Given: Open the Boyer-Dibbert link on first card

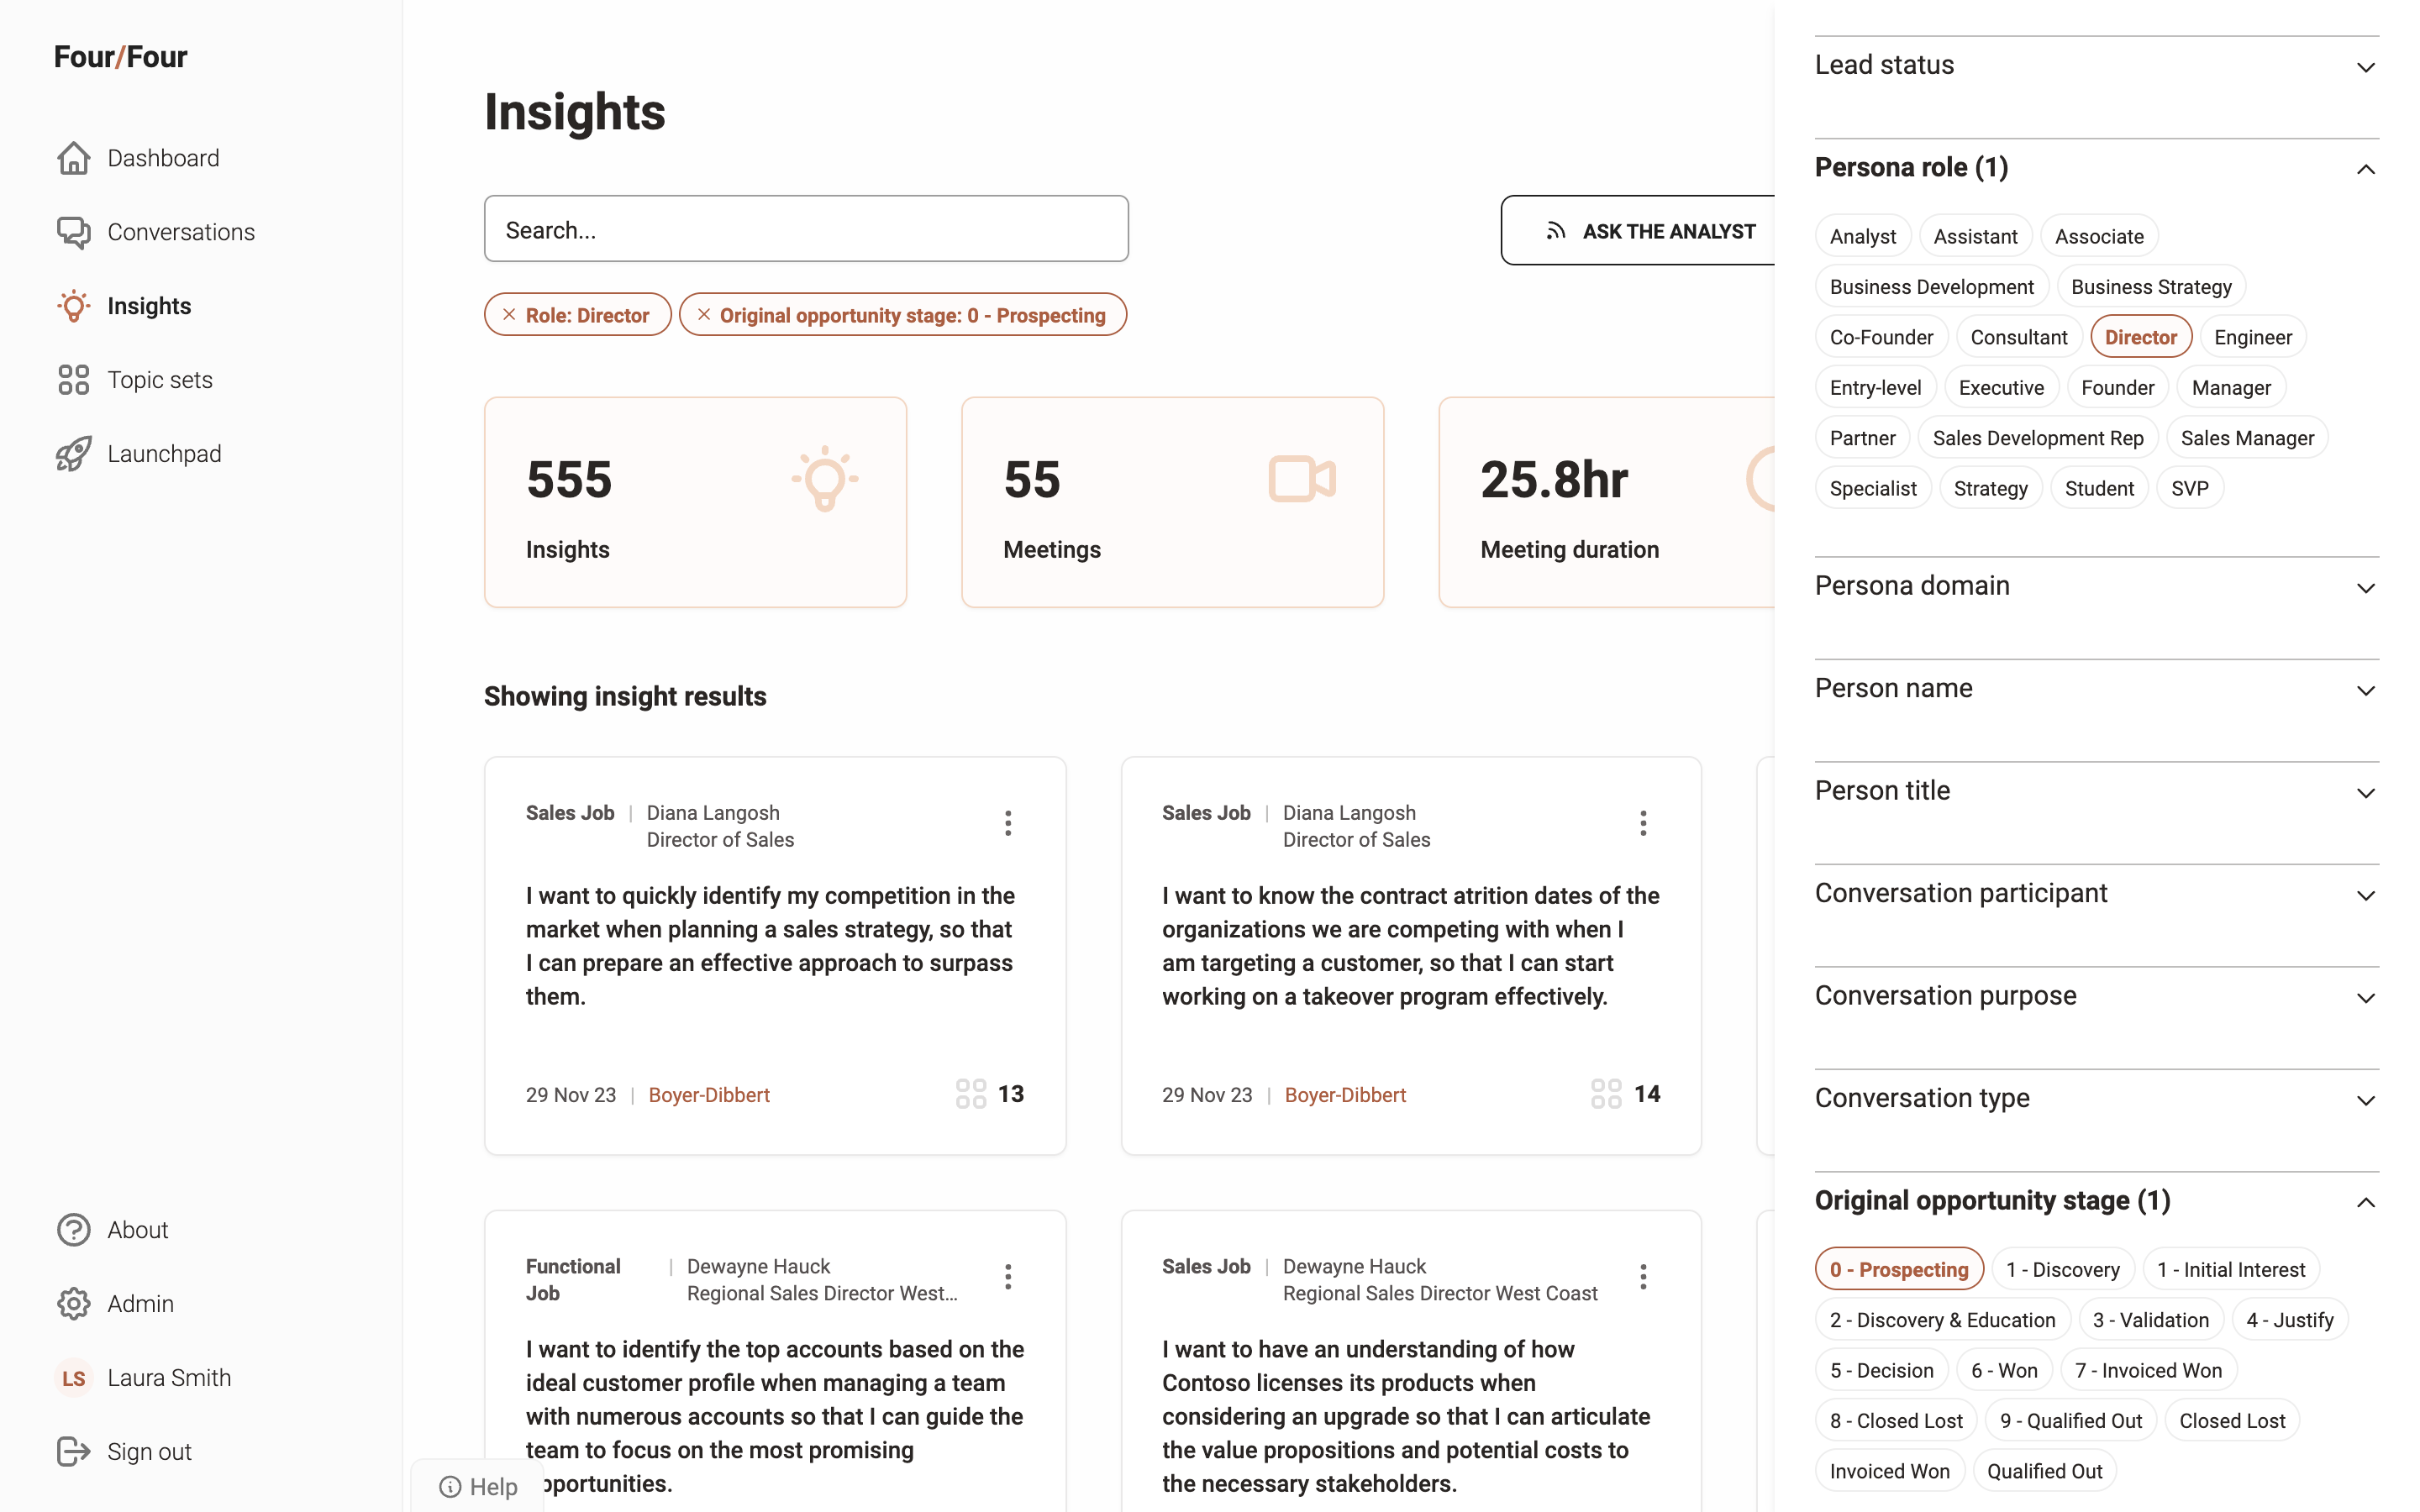Looking at the screenshot, I should (709, 1095).
